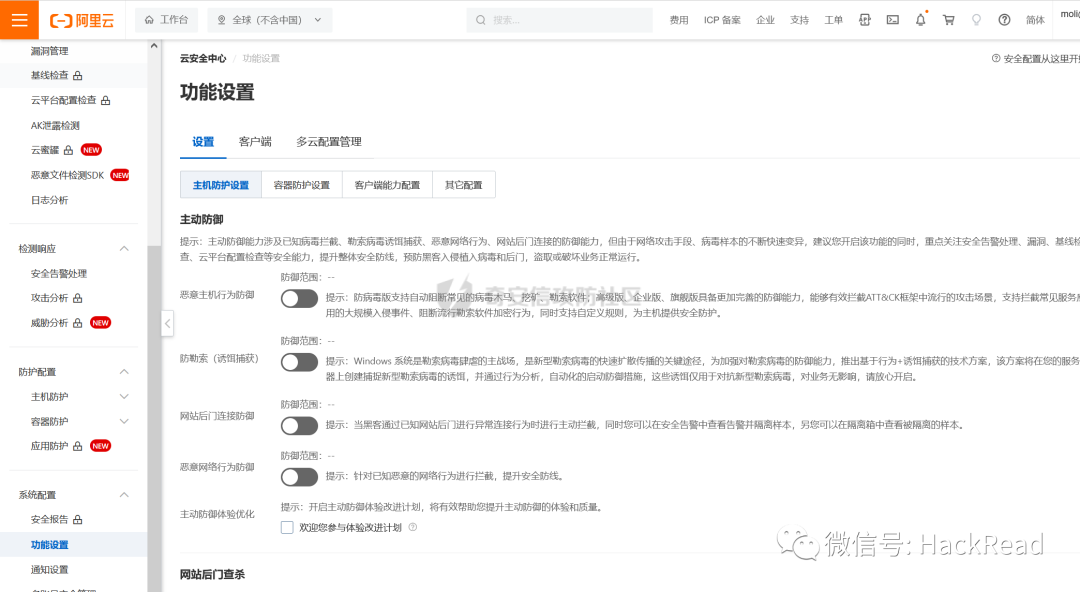Open 恶意文件检测SDK in the sidebar

[x=68, y=175]
